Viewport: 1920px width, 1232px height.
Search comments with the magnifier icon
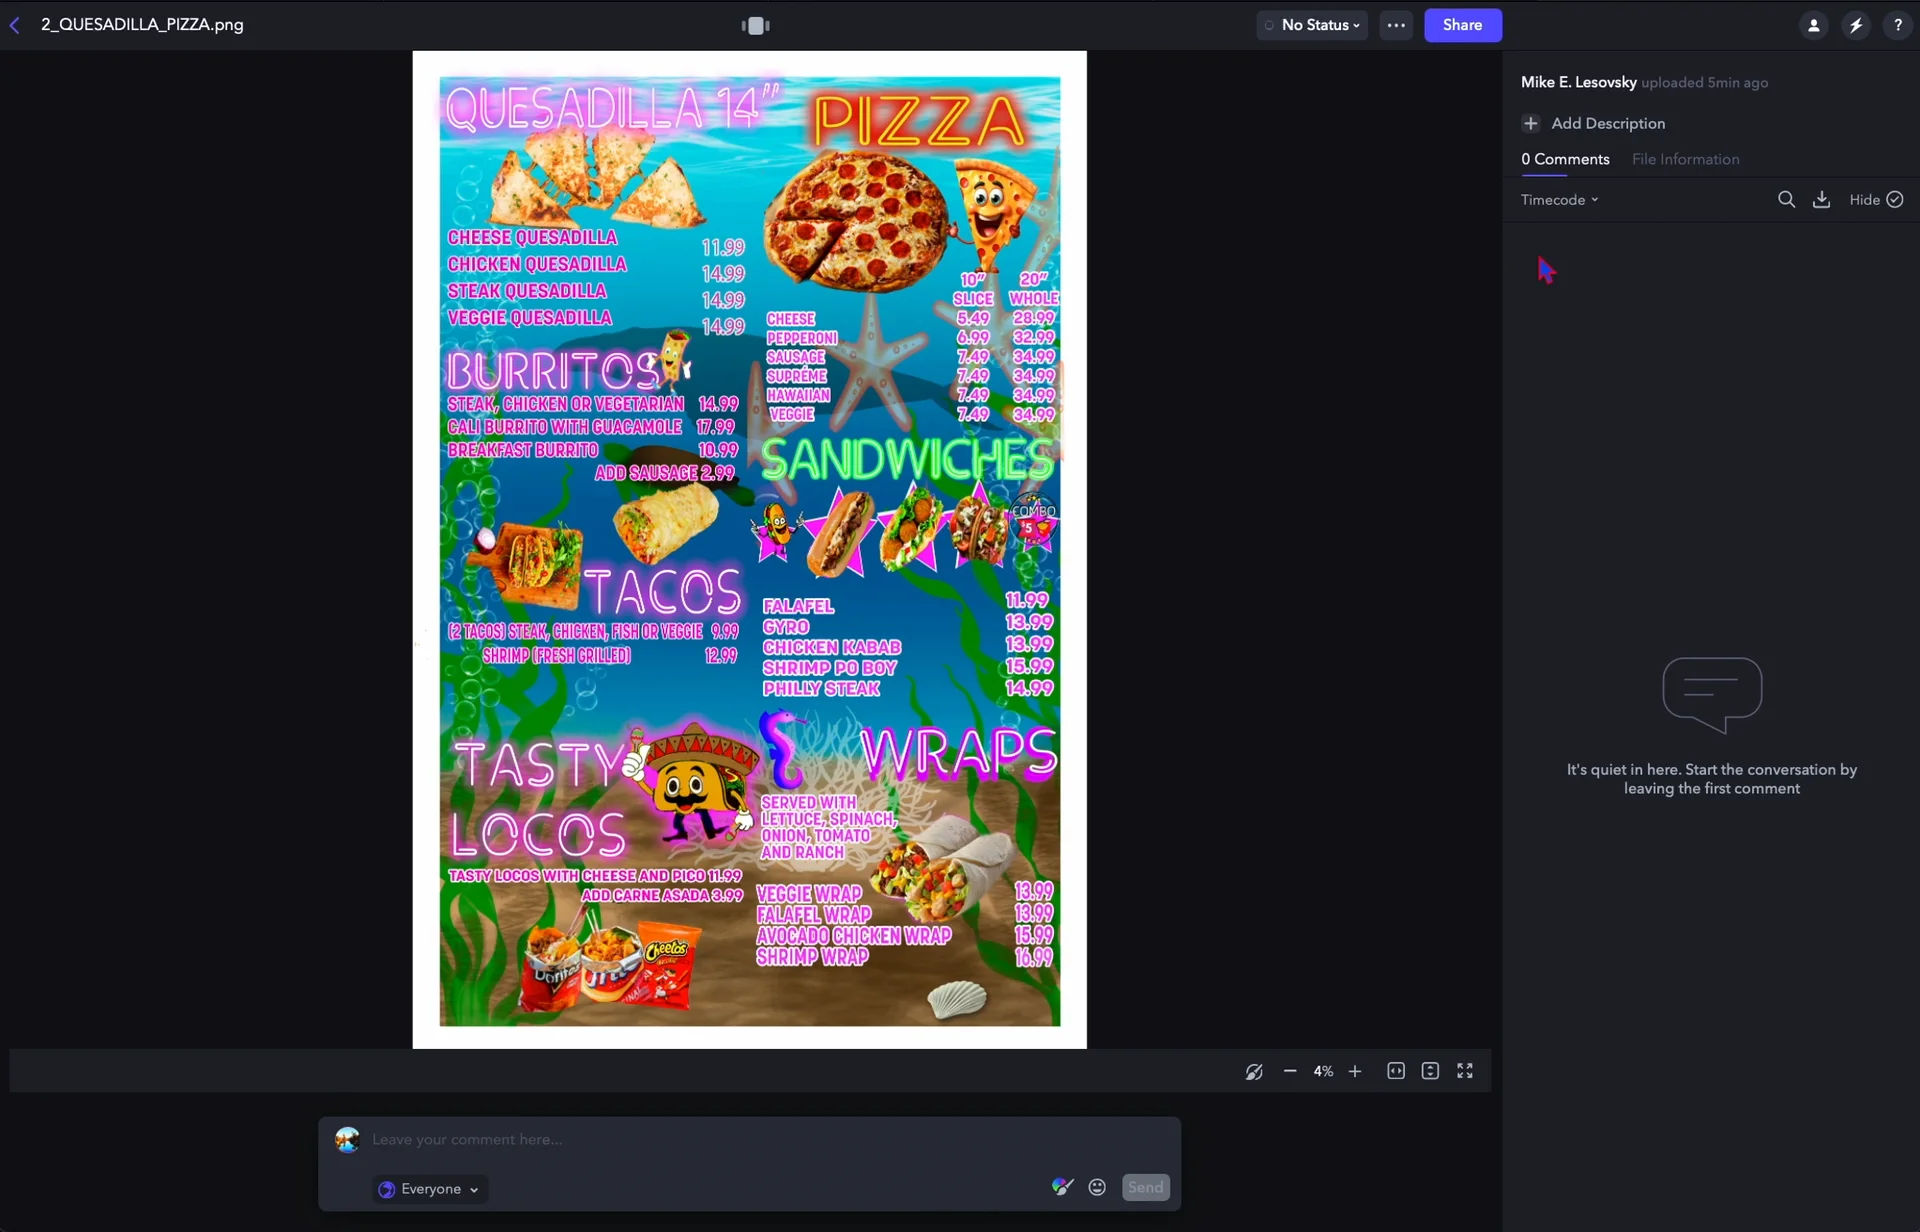tap(1786, 200)
